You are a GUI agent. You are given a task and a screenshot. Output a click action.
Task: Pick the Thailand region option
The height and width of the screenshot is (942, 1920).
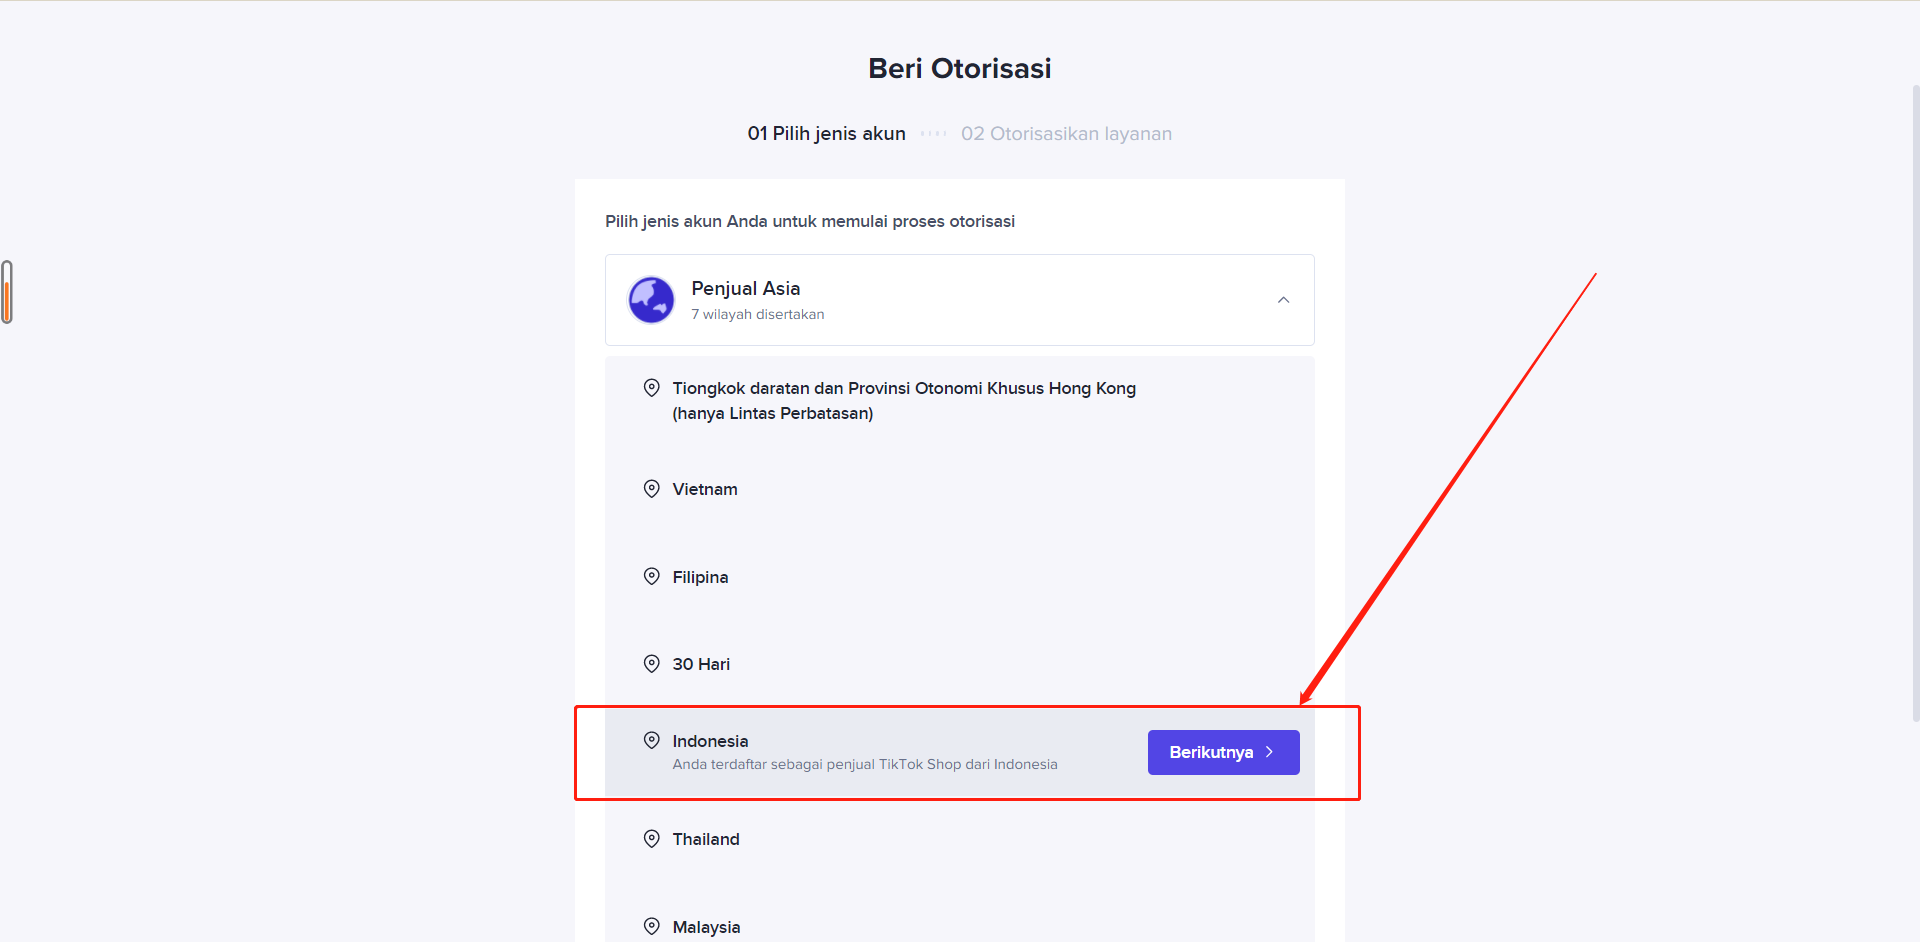(706, 839)
